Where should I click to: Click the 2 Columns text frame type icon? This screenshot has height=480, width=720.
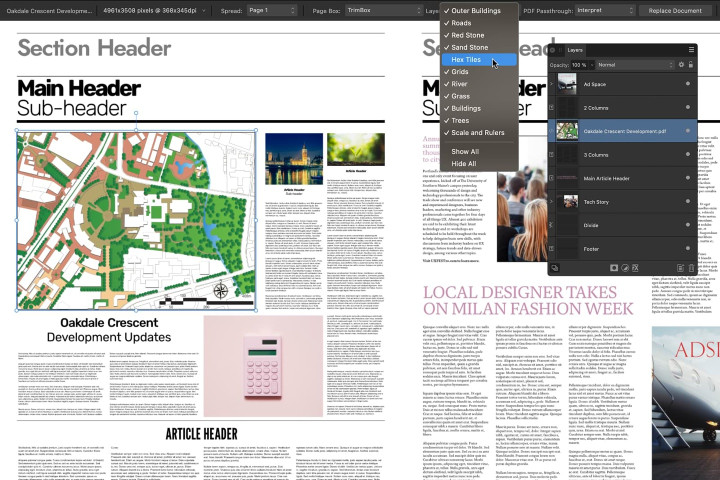pos(551,107)
